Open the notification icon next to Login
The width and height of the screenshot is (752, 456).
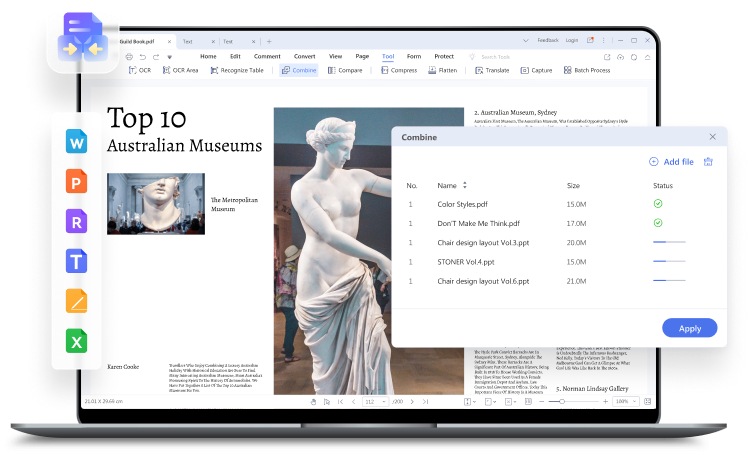coord(590,40)
